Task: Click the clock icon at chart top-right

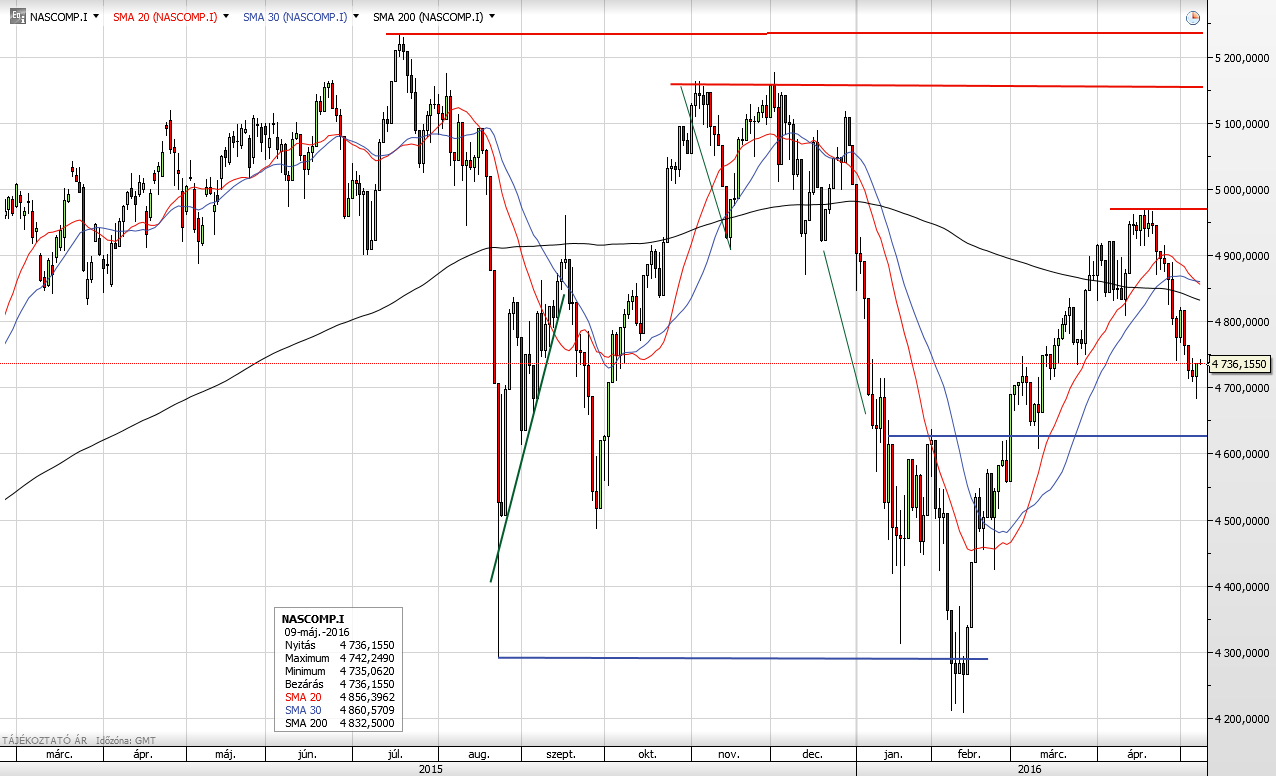Action: pos(1192,18)
